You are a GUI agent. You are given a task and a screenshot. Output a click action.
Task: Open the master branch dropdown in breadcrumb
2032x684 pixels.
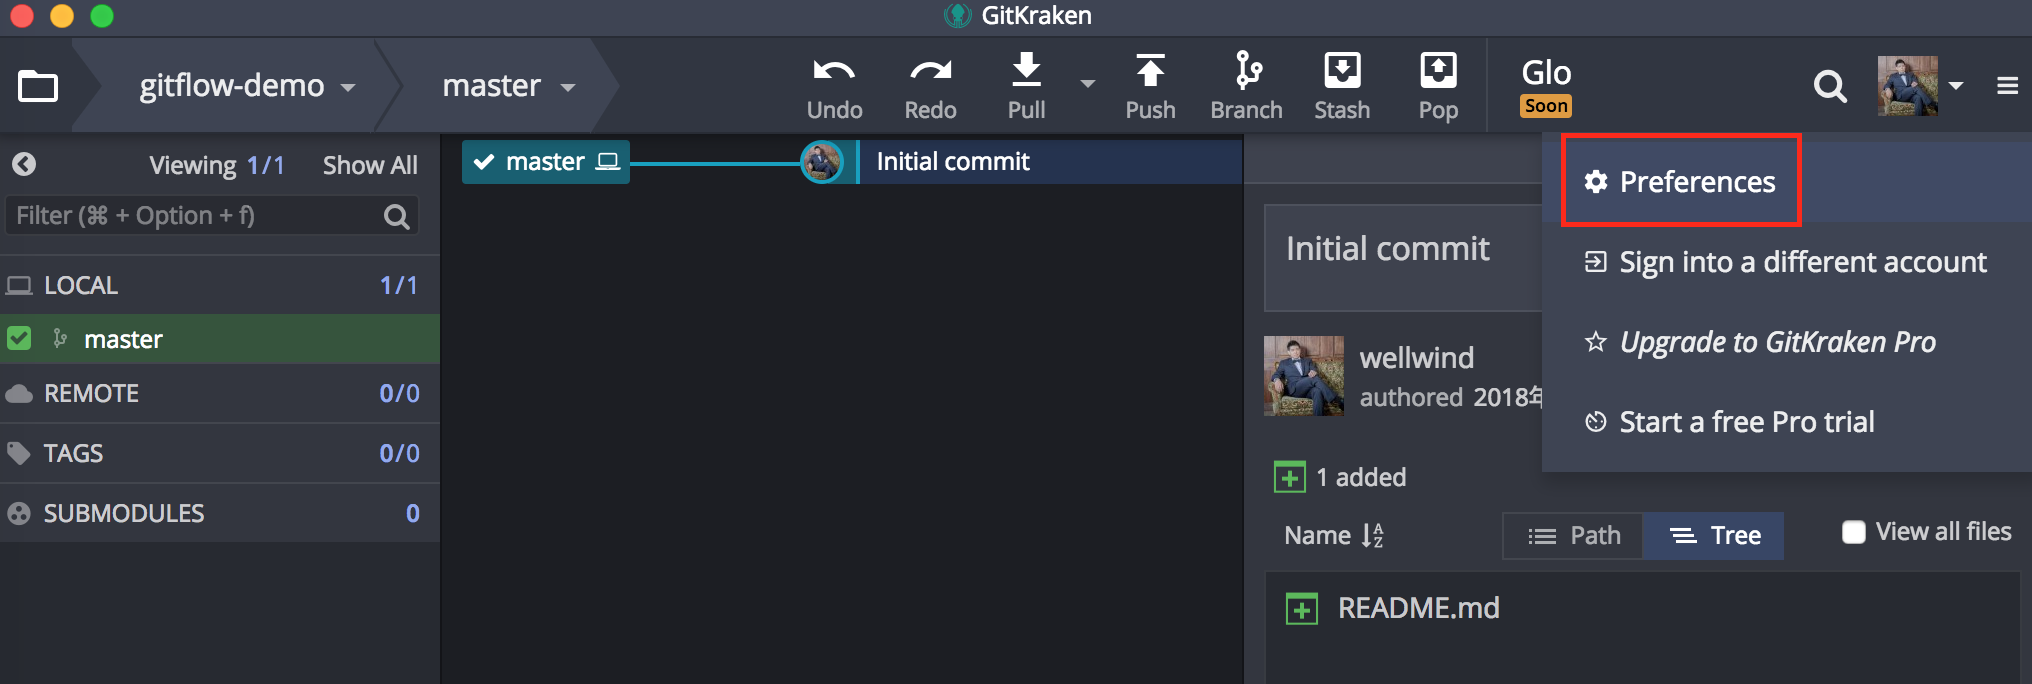pyautogui.click(x=508, y=86)
